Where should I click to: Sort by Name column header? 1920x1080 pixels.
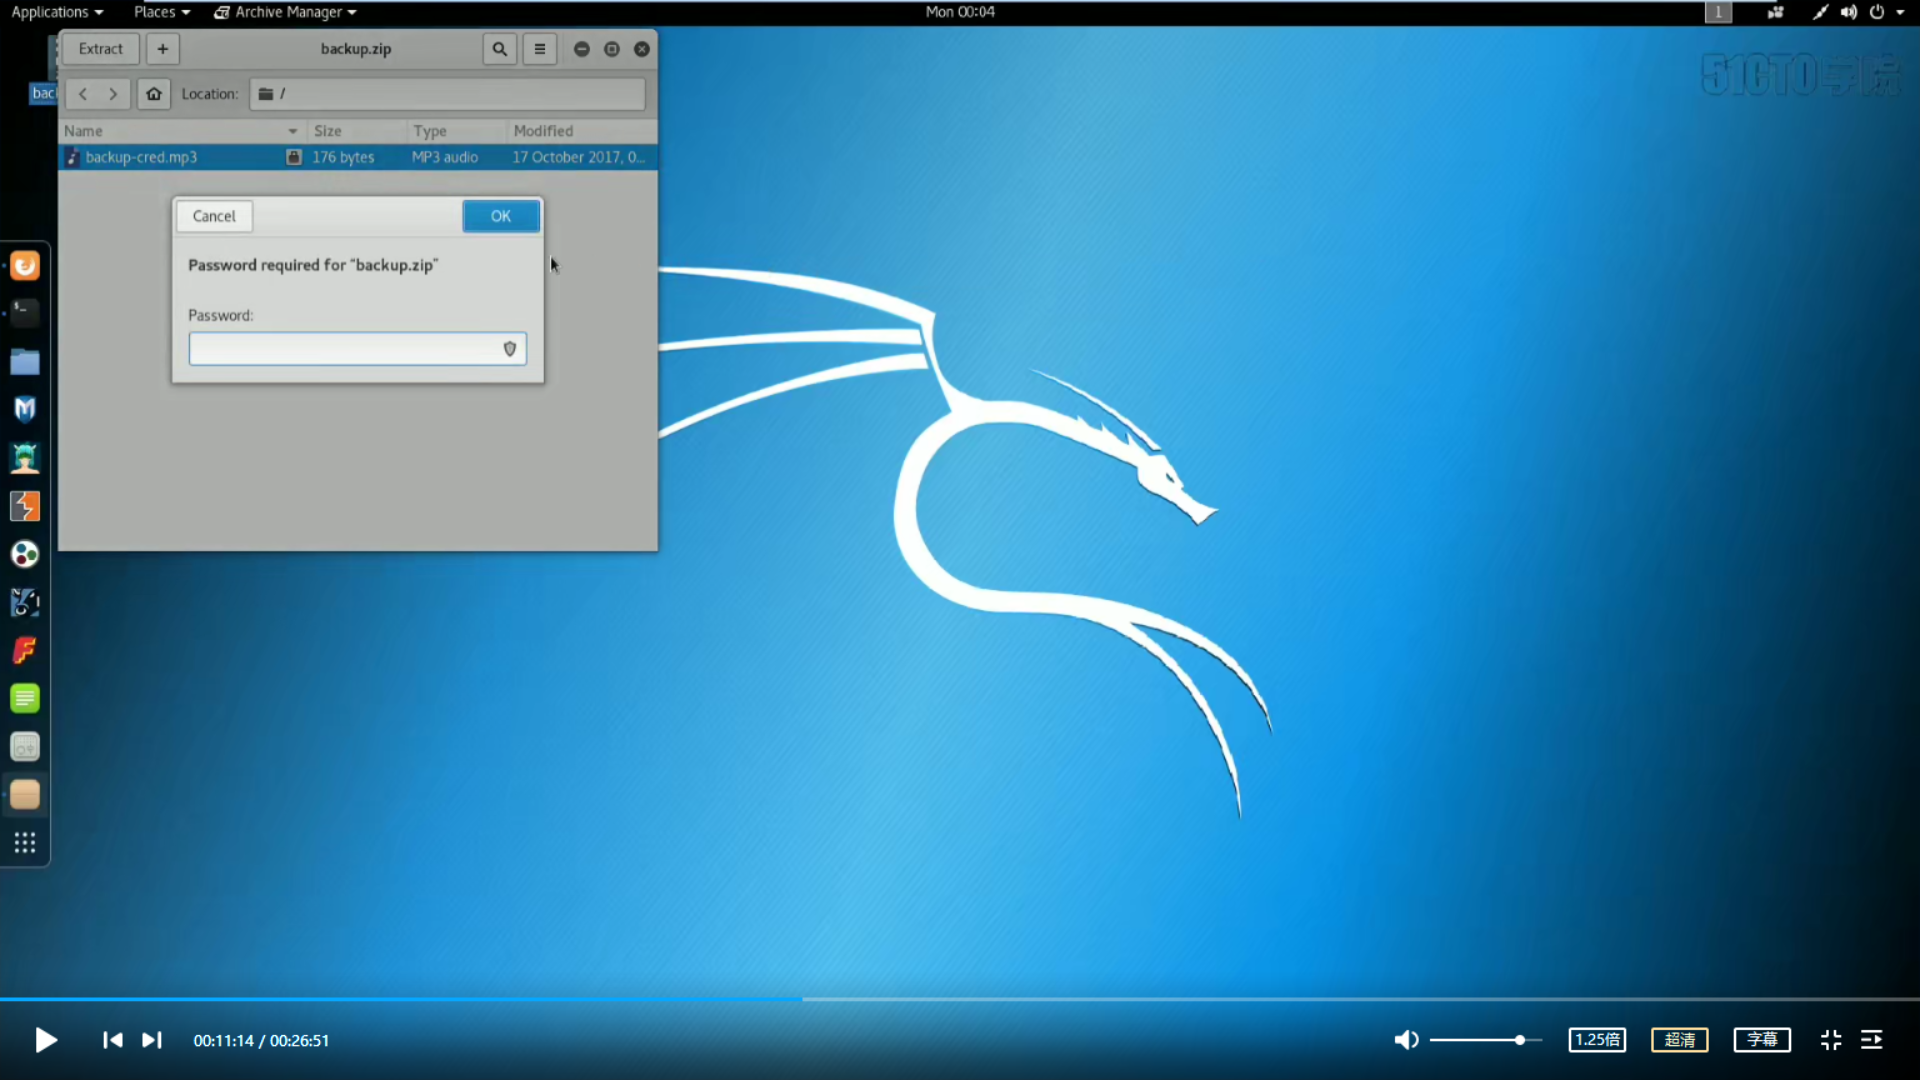tap(182, 131)
